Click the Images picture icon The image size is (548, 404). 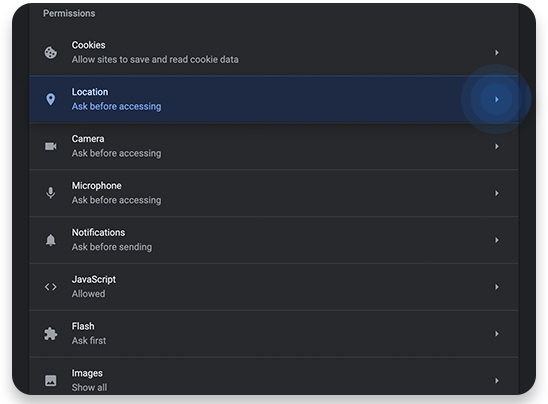click(x=51, y=381)
